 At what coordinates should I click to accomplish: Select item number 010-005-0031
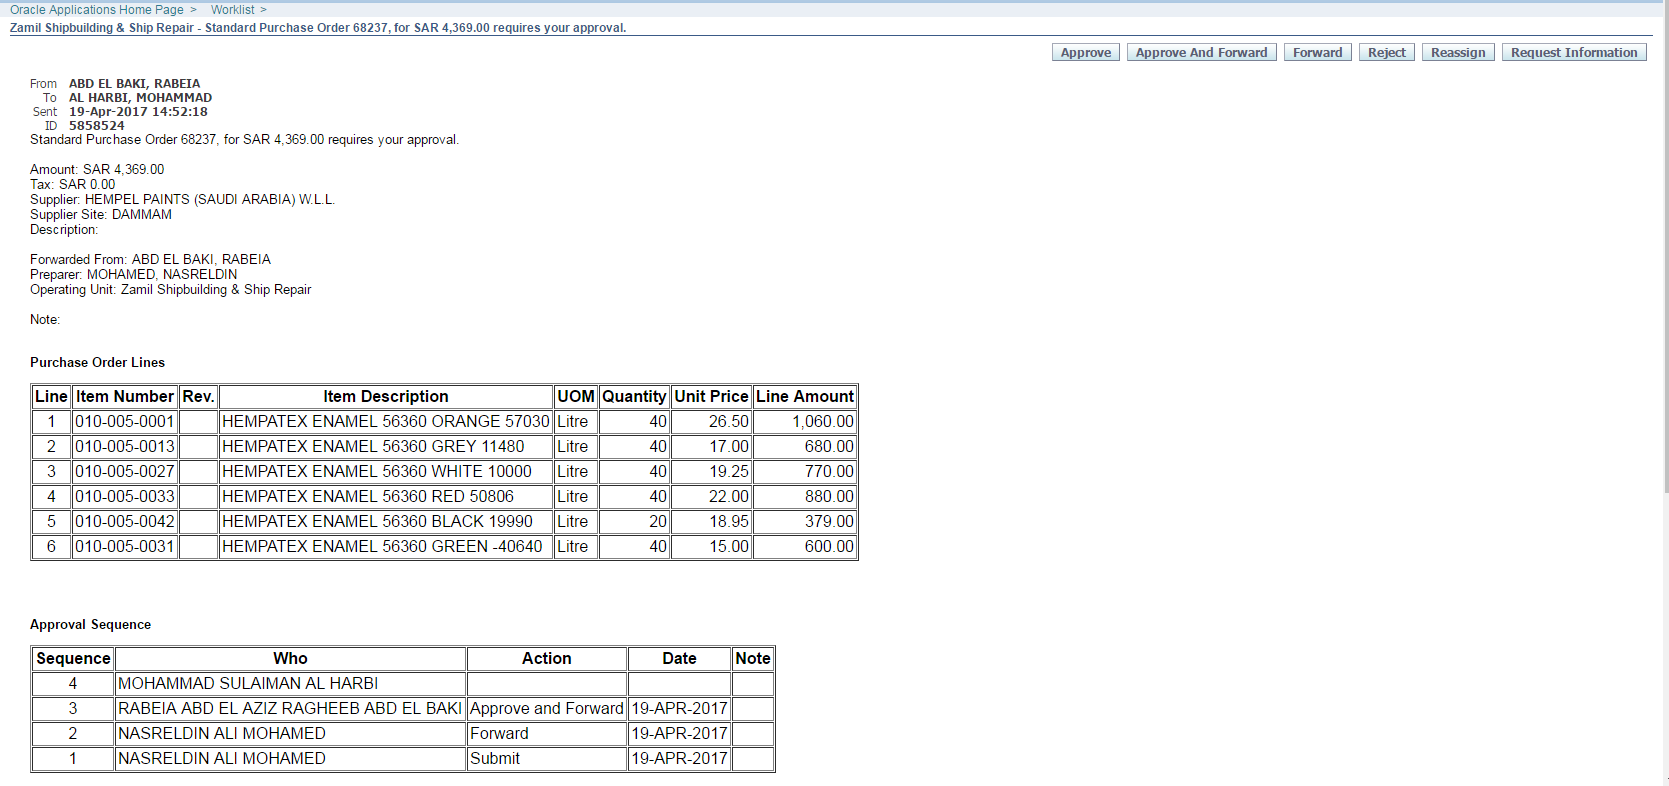[x=125, y=546]
